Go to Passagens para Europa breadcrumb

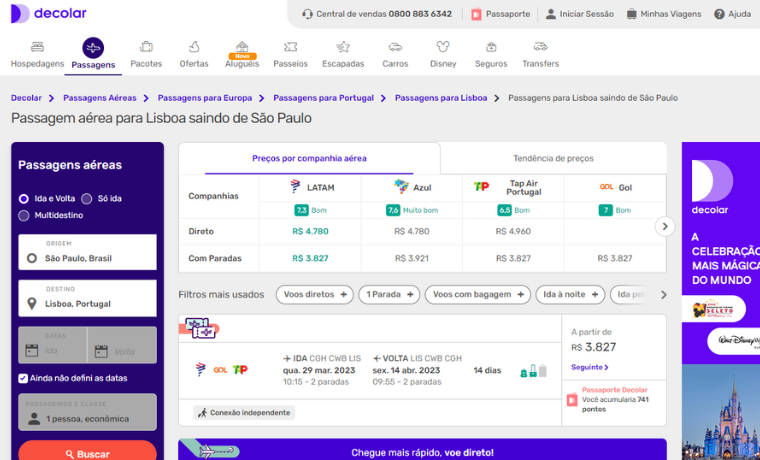(x=205, y=98)
